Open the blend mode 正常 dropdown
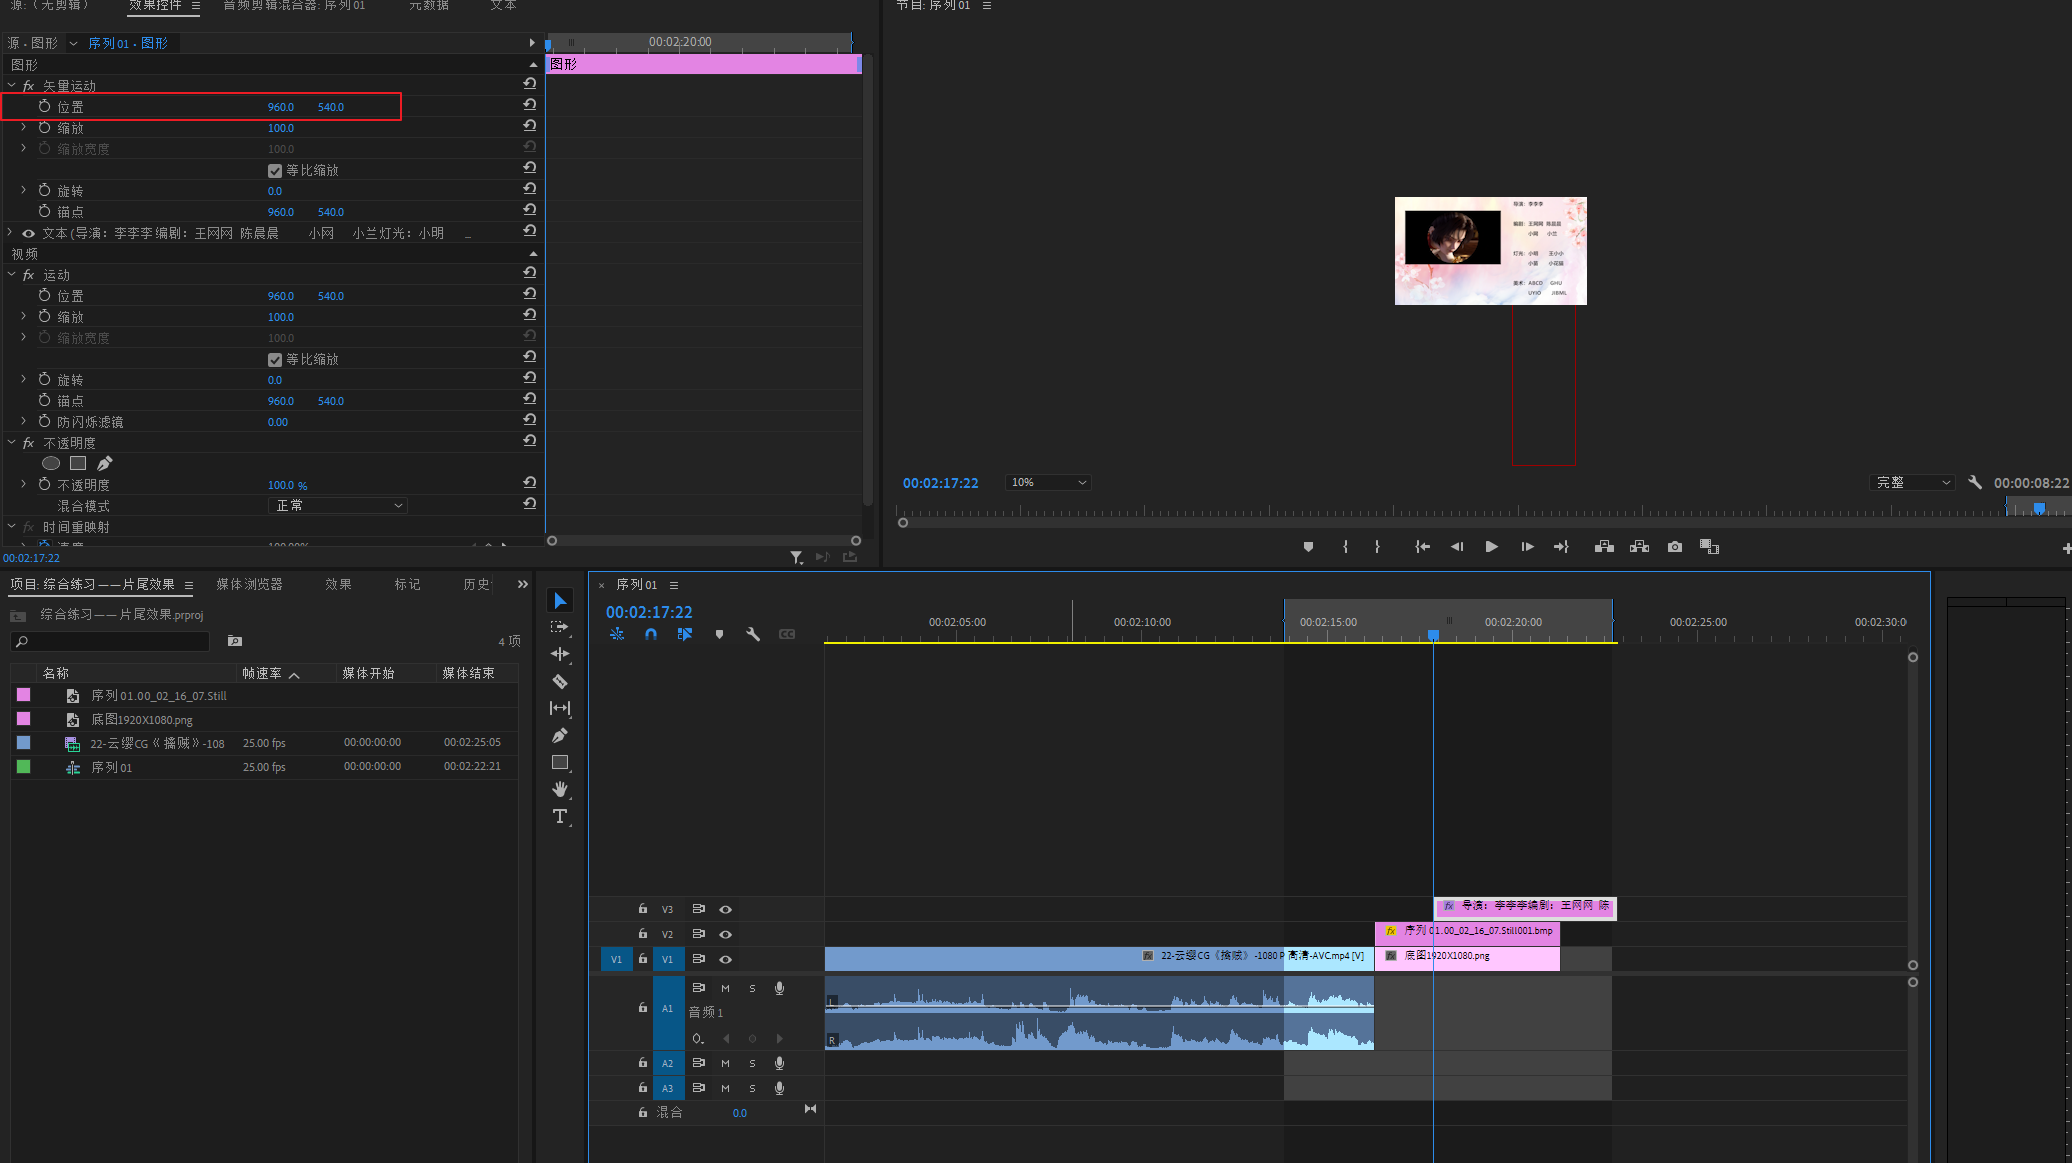The image size is (2072, 1163). coord(338,506)
